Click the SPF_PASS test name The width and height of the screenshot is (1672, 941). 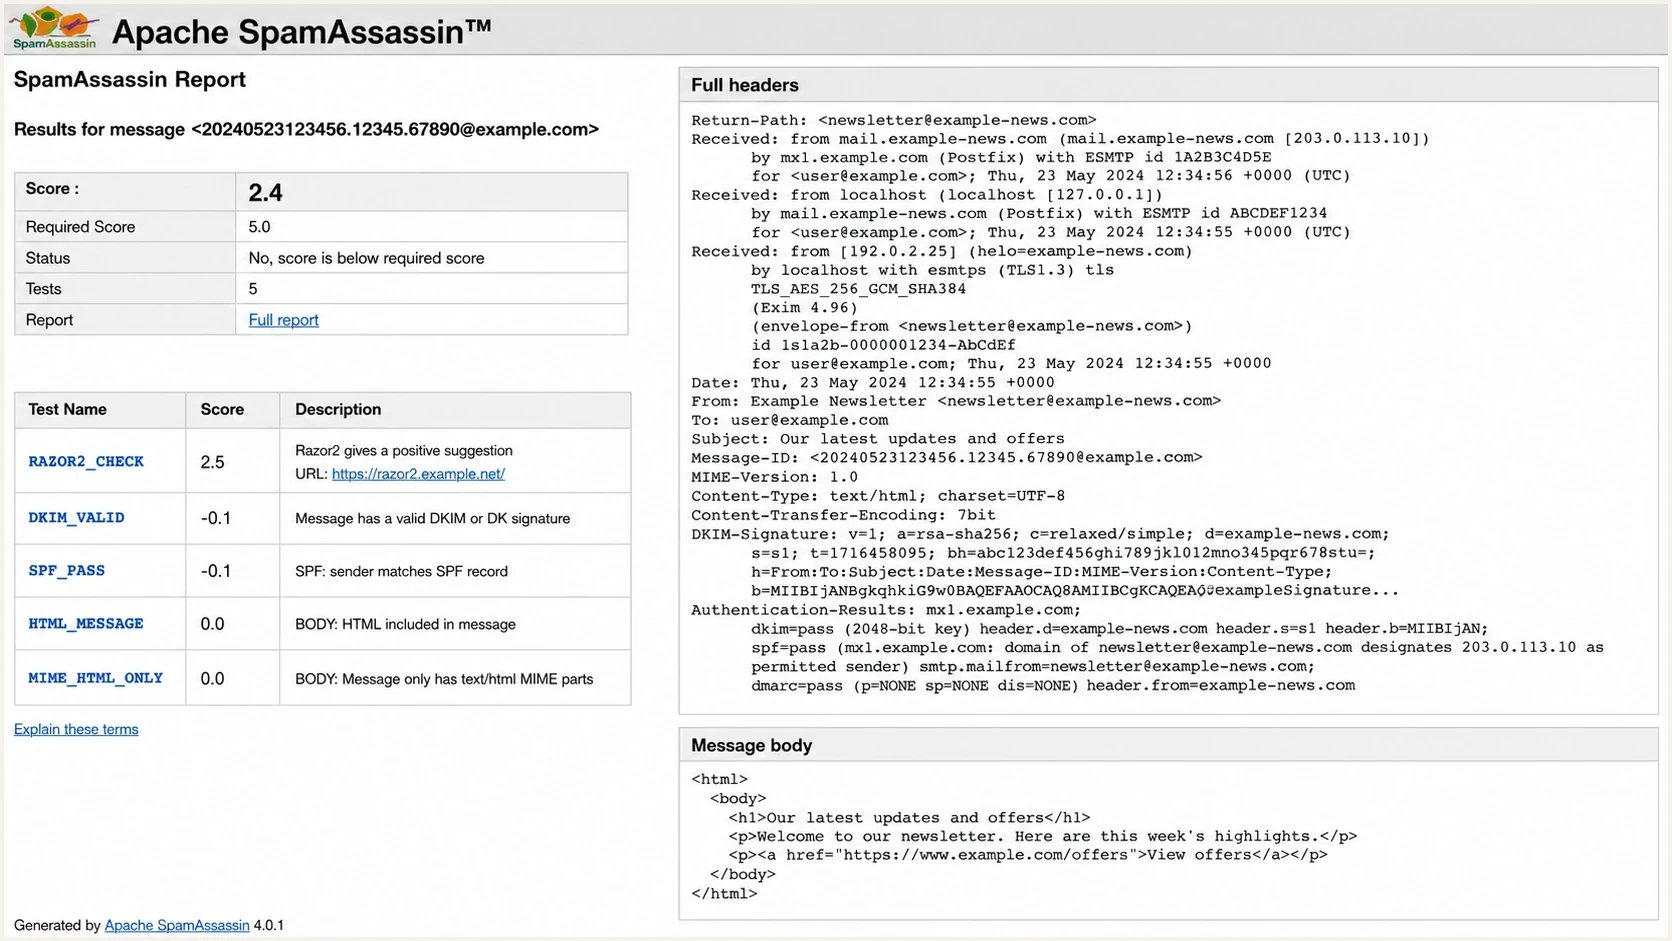[x=66, y=571]
